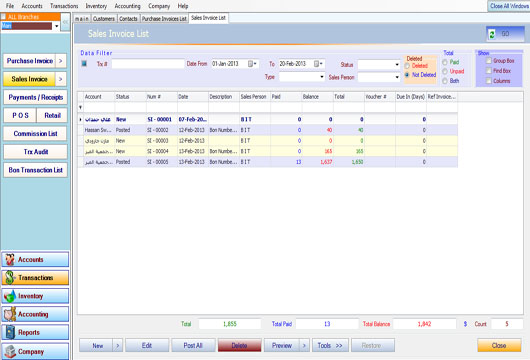Image resolution: width=530 pixels, height=360 pixels.
Task: Click the Edit button
Action: 147,346
